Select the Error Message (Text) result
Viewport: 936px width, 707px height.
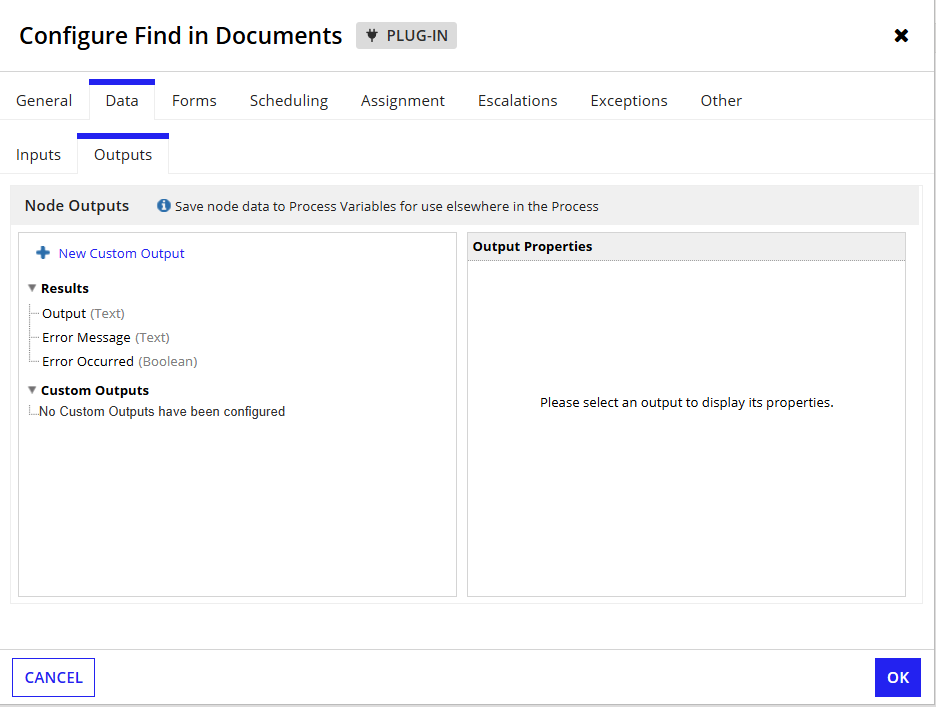click(x=106, y=337)
